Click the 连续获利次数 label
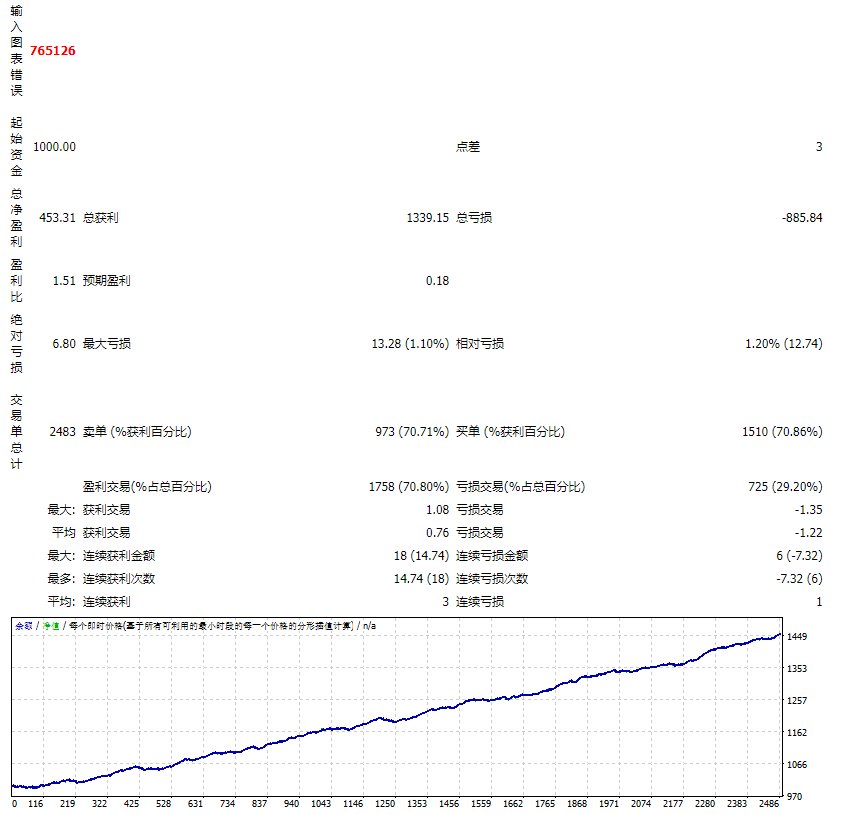Viewport: 845px width, 815px height. click(x=119, y=579)
